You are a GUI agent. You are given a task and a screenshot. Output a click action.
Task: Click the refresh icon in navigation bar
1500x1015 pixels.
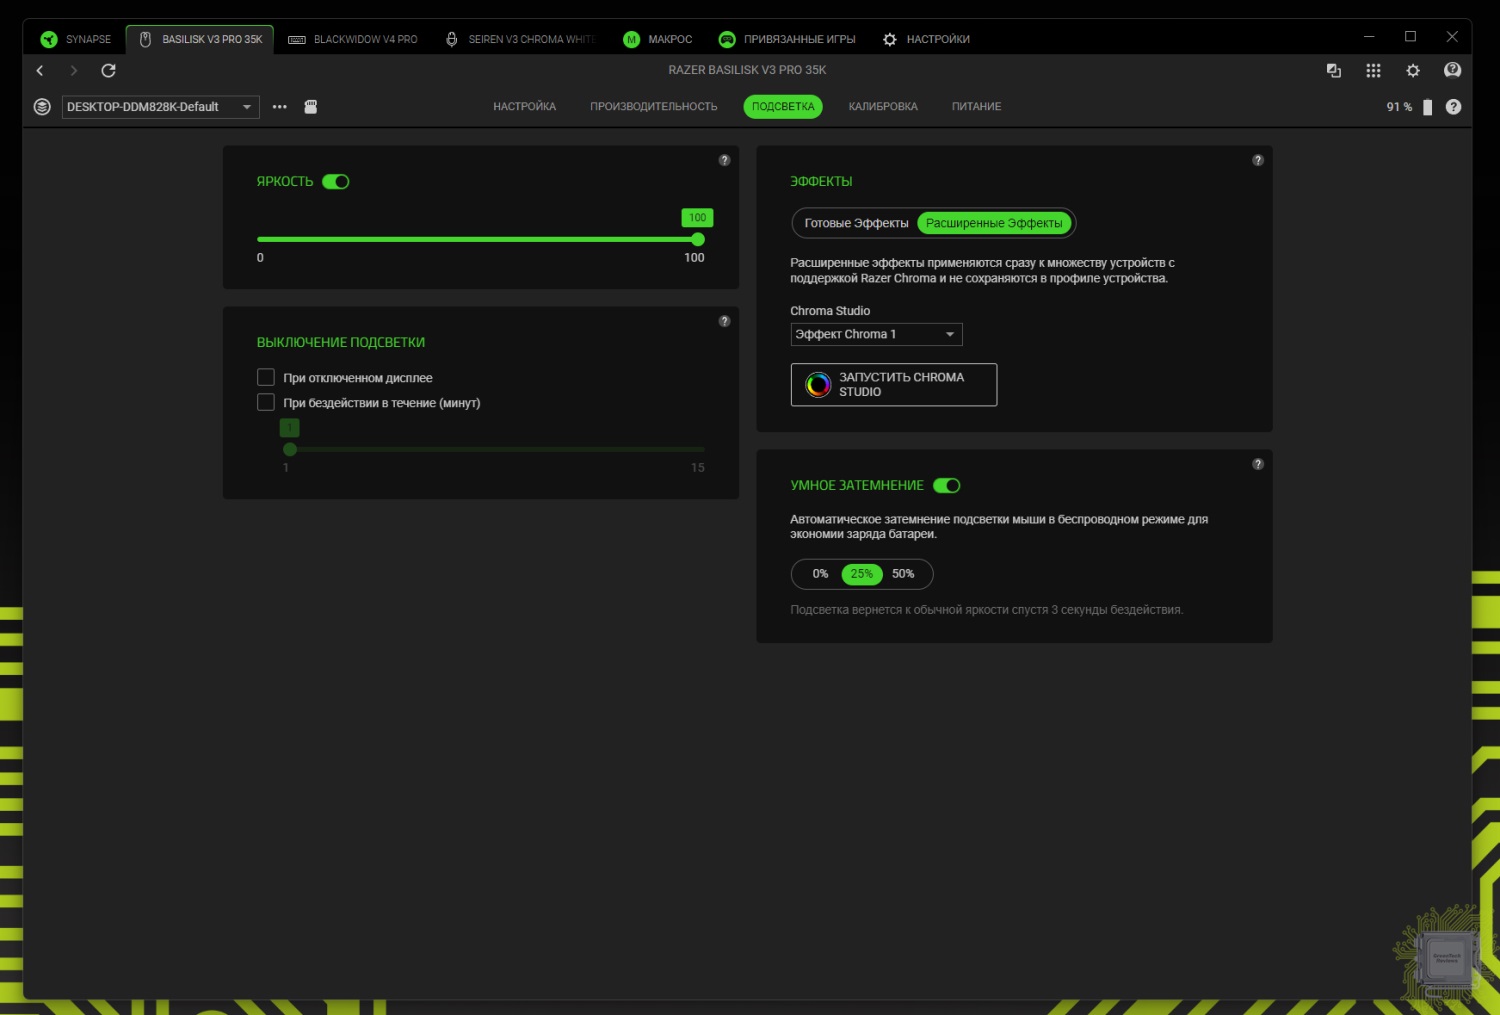tap(108, 70)
